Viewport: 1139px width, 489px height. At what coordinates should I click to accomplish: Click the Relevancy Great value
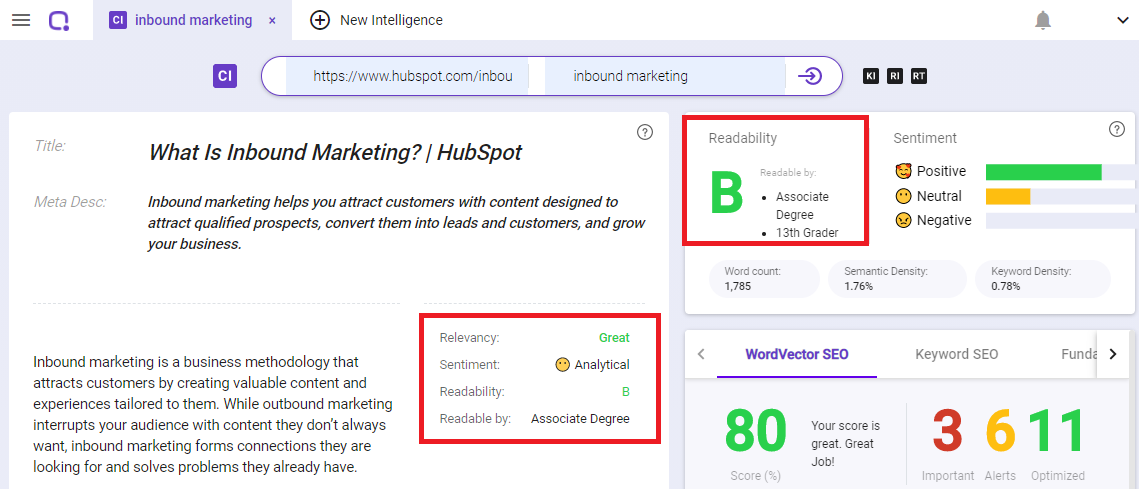614,338
